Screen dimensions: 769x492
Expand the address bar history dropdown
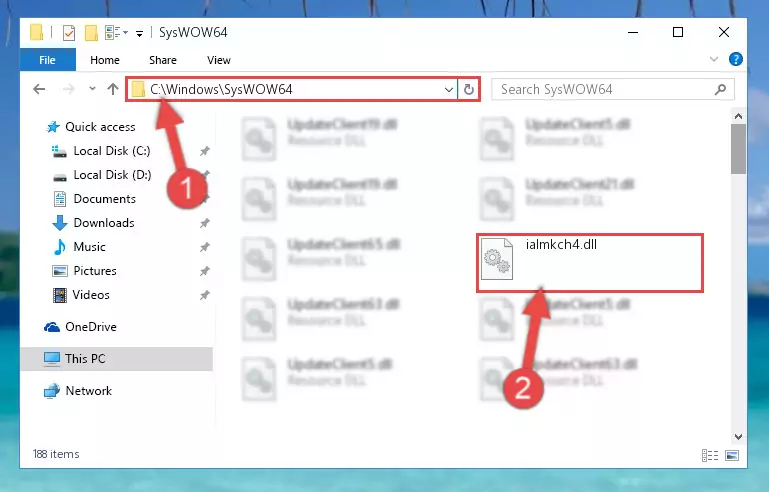pyautogui.click(x=448, y=90)
